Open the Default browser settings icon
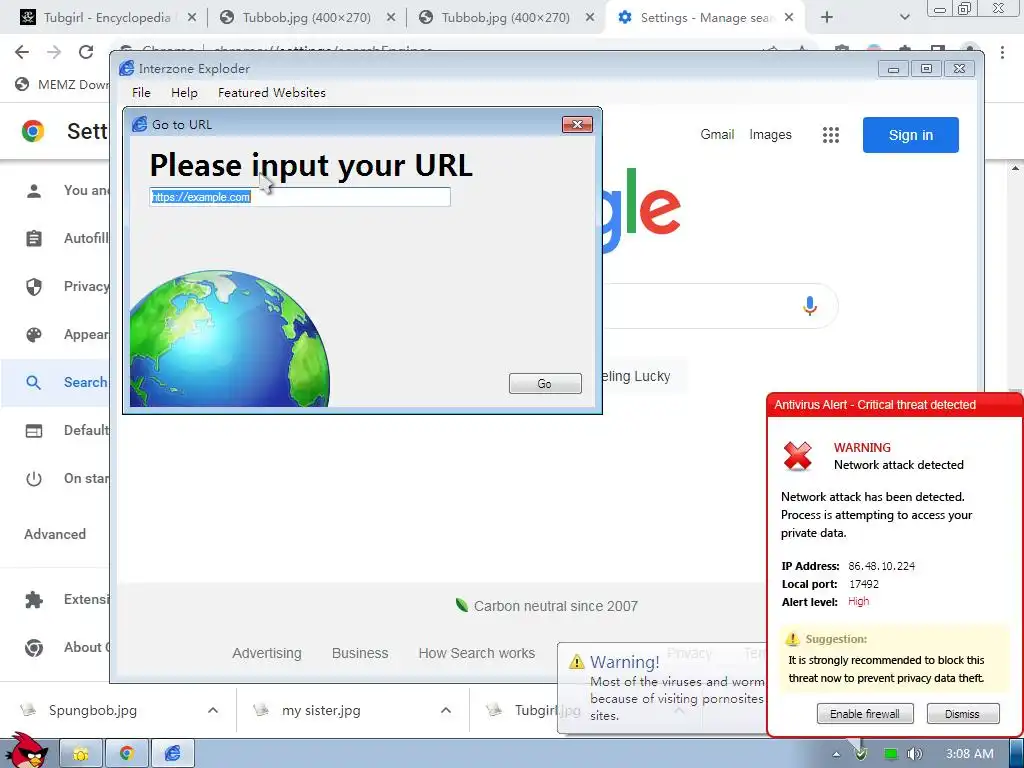1024x768 pixels. click(34, 430)
